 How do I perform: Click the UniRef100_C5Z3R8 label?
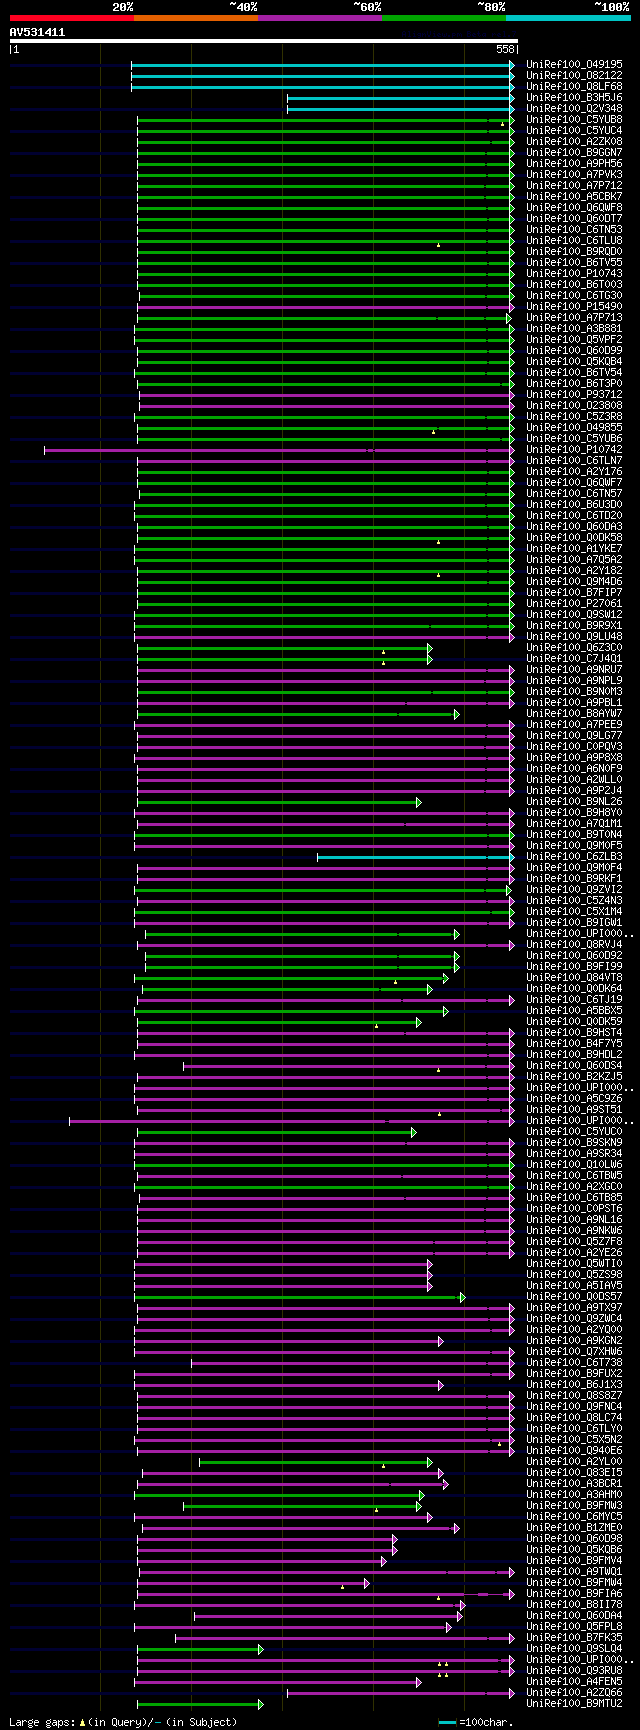click(x=574, y=416)
